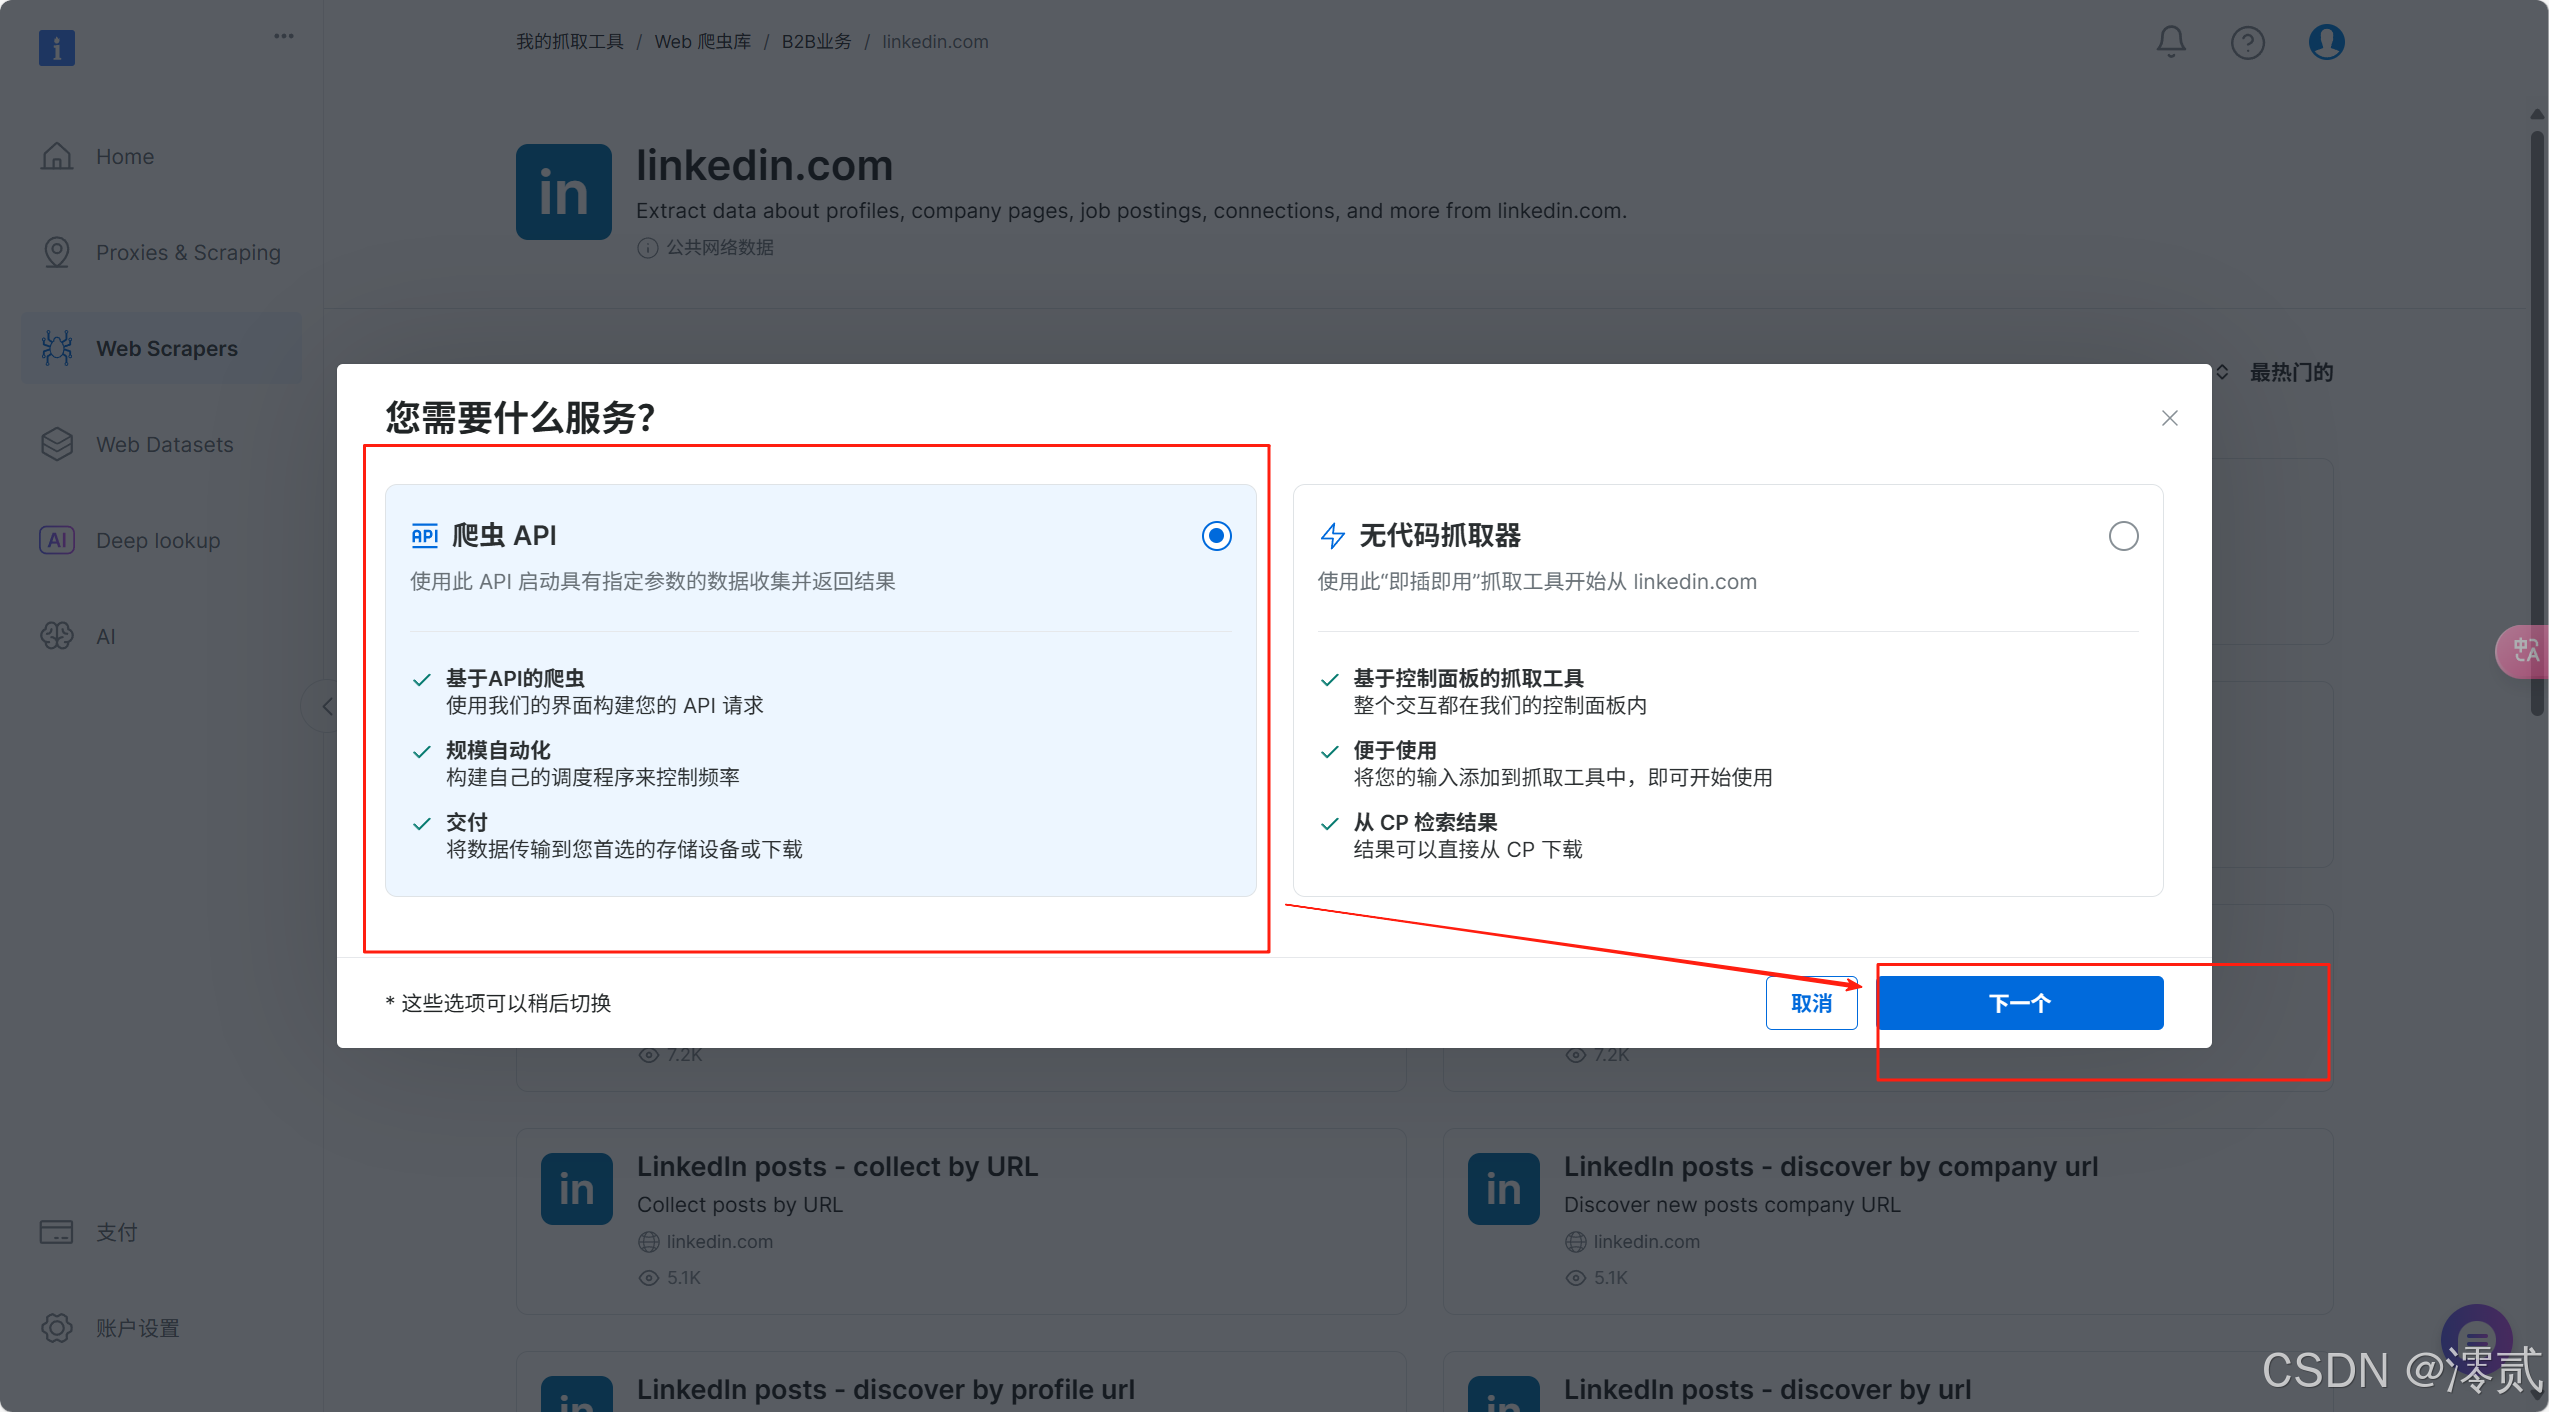The image size is (2549, 1412).
Task: Dismiss the service dialog with the X
Action: (2168, 418)
